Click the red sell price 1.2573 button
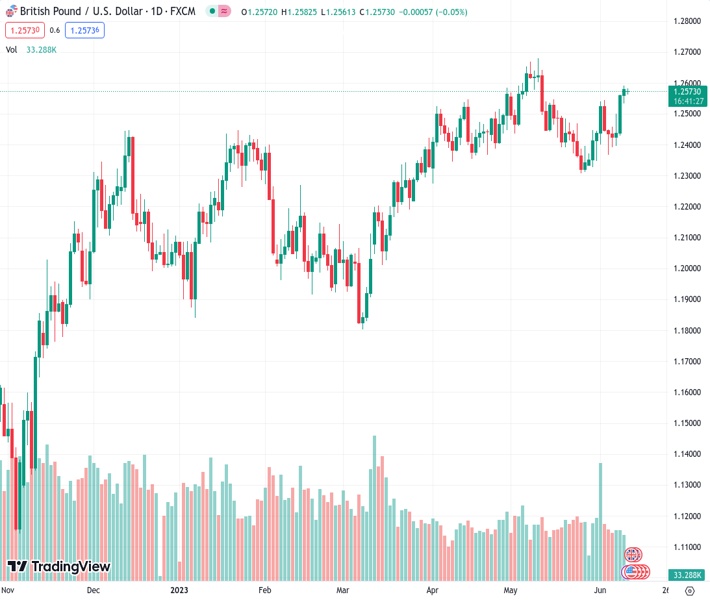 click(x=22, y=30)
